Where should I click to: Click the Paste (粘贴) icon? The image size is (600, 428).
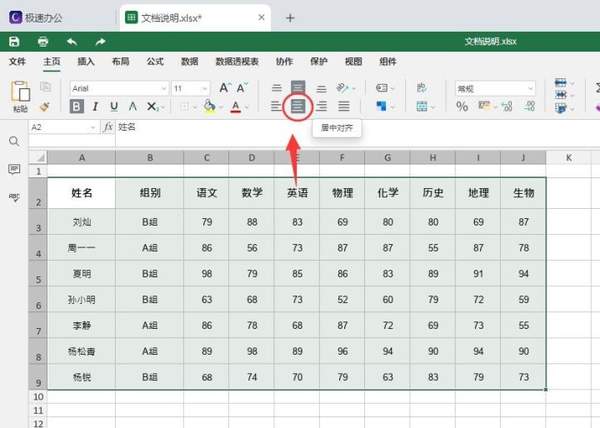click(19, 91)
